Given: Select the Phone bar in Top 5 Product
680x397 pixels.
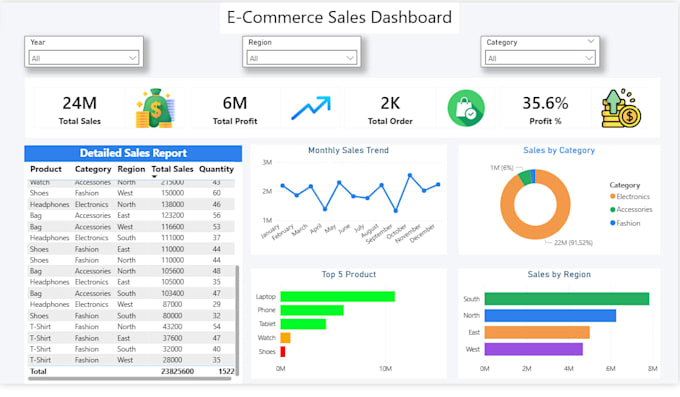Looking at the screenshot, I should click(312, 310).
